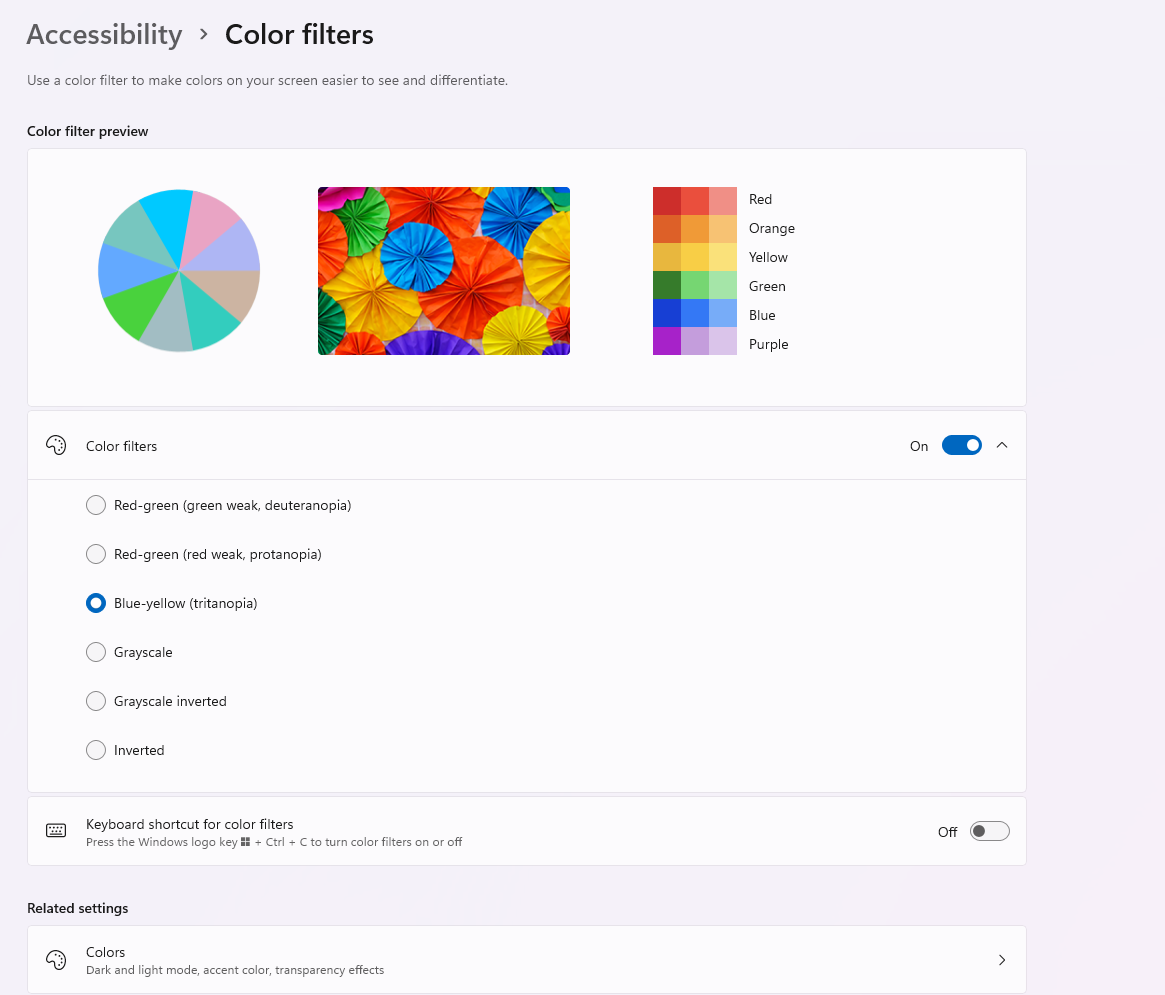Pick the Grayscale inverted filter
1165x995 pixels.
coord(95,701)
